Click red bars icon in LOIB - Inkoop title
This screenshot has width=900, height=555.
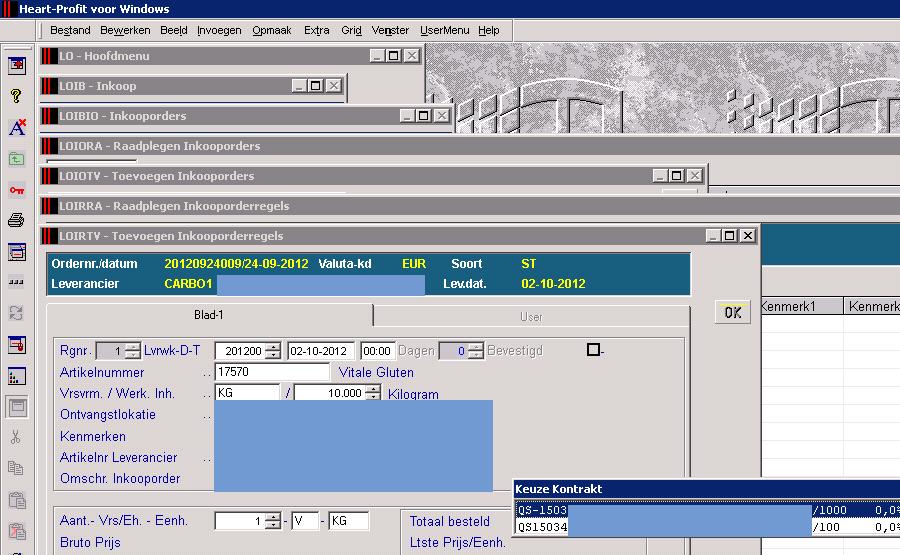point(49,86)
